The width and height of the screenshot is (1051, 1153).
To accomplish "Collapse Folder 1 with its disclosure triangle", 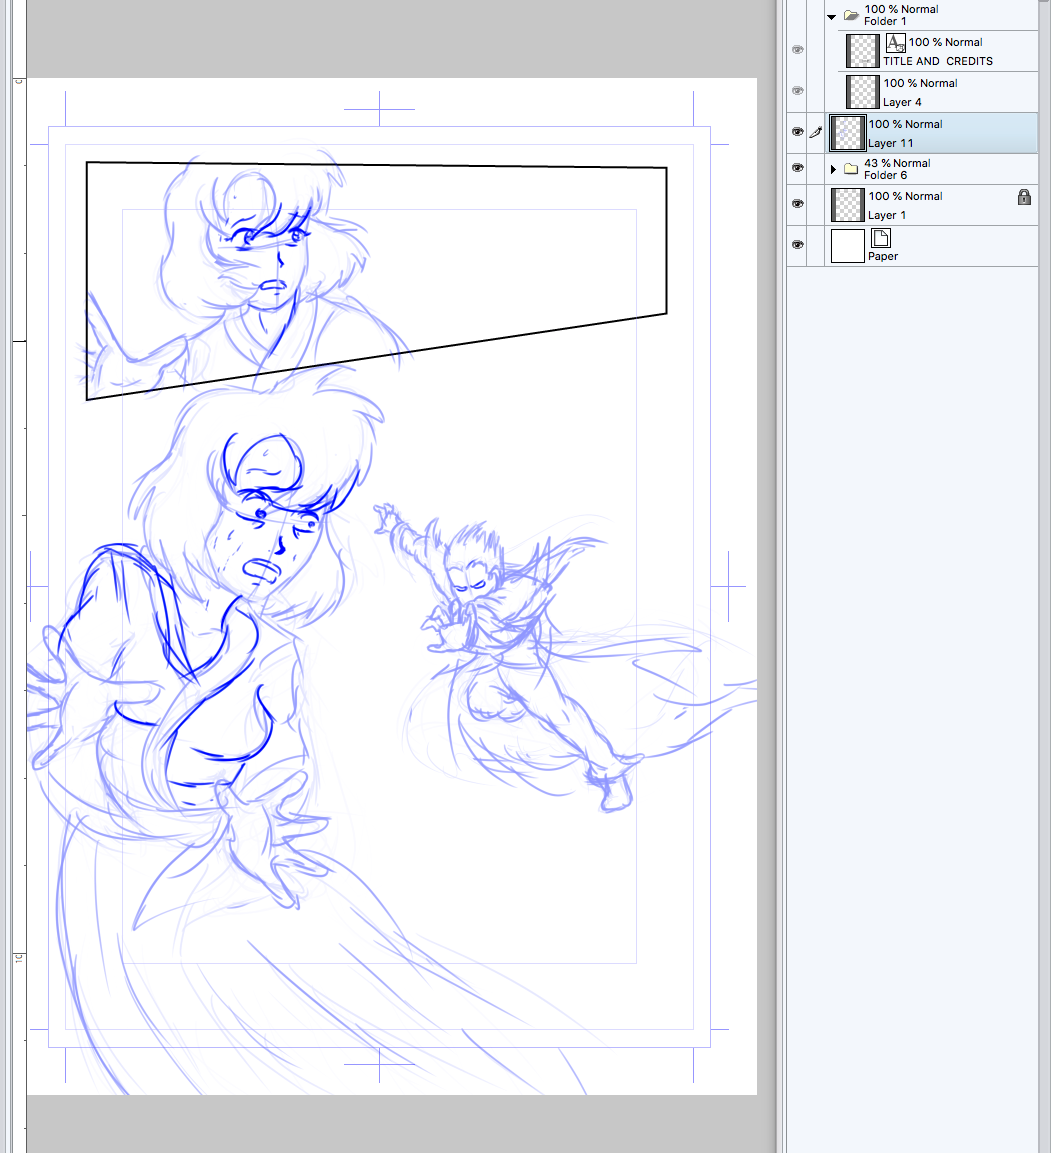I will pyautogui.click(x=831, y=16).
